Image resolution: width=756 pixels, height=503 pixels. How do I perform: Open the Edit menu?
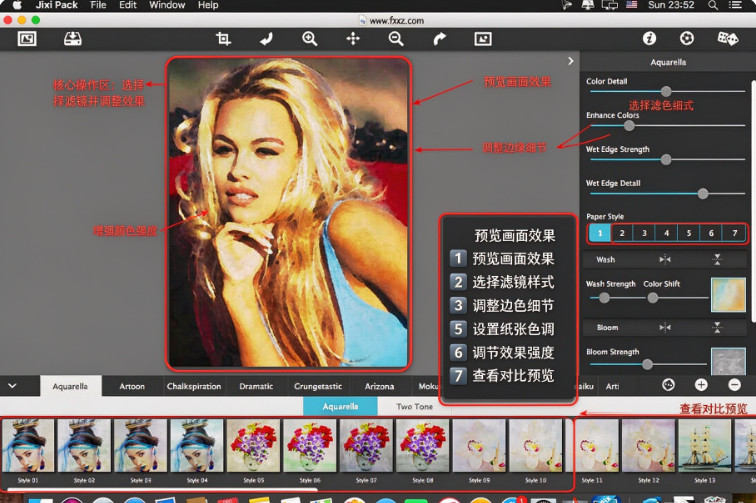(x=128, y=5)
